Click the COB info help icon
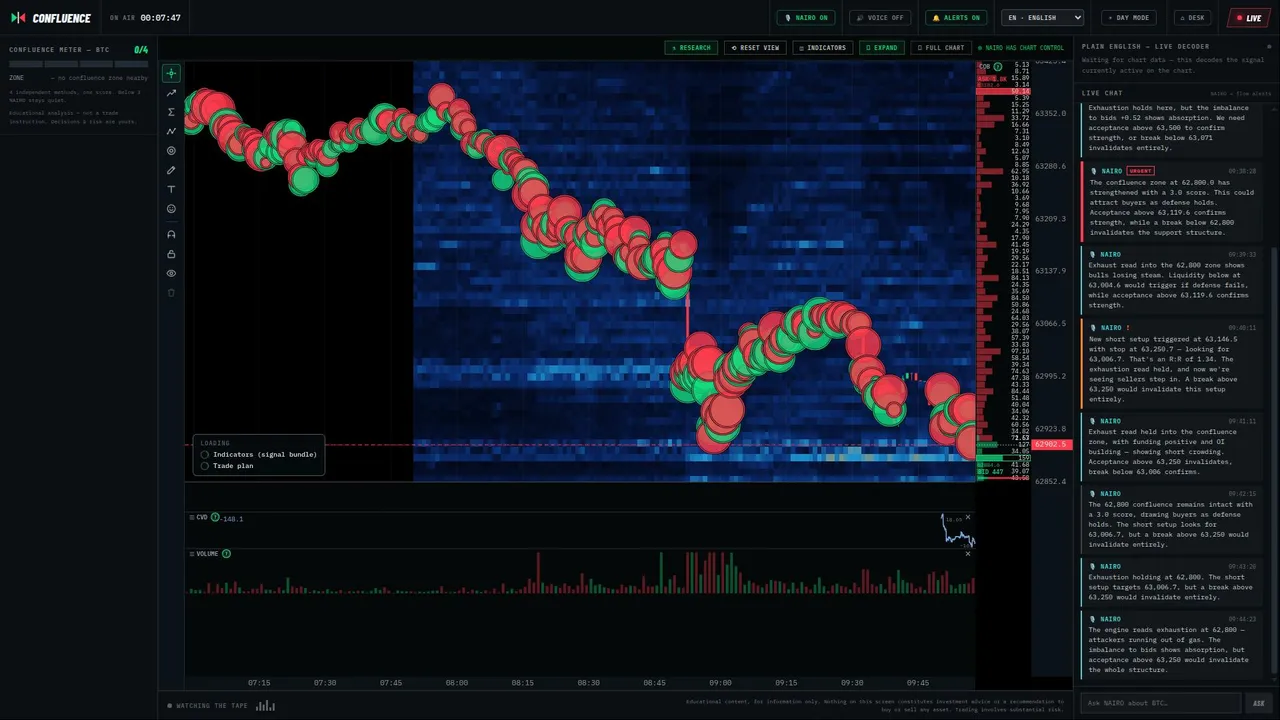The image size is (1280, 720). (x=996, y=67)
